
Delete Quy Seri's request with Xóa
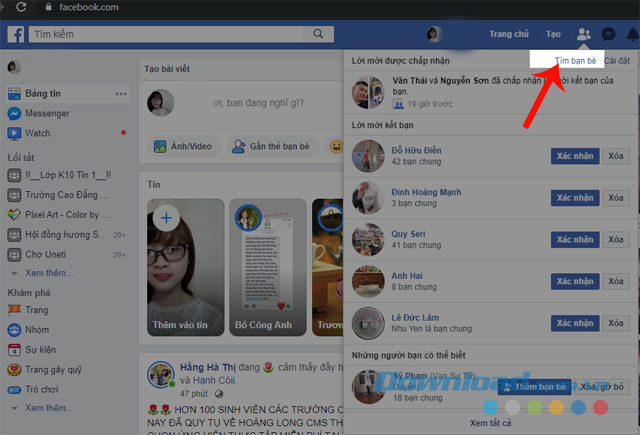(616, 240)
